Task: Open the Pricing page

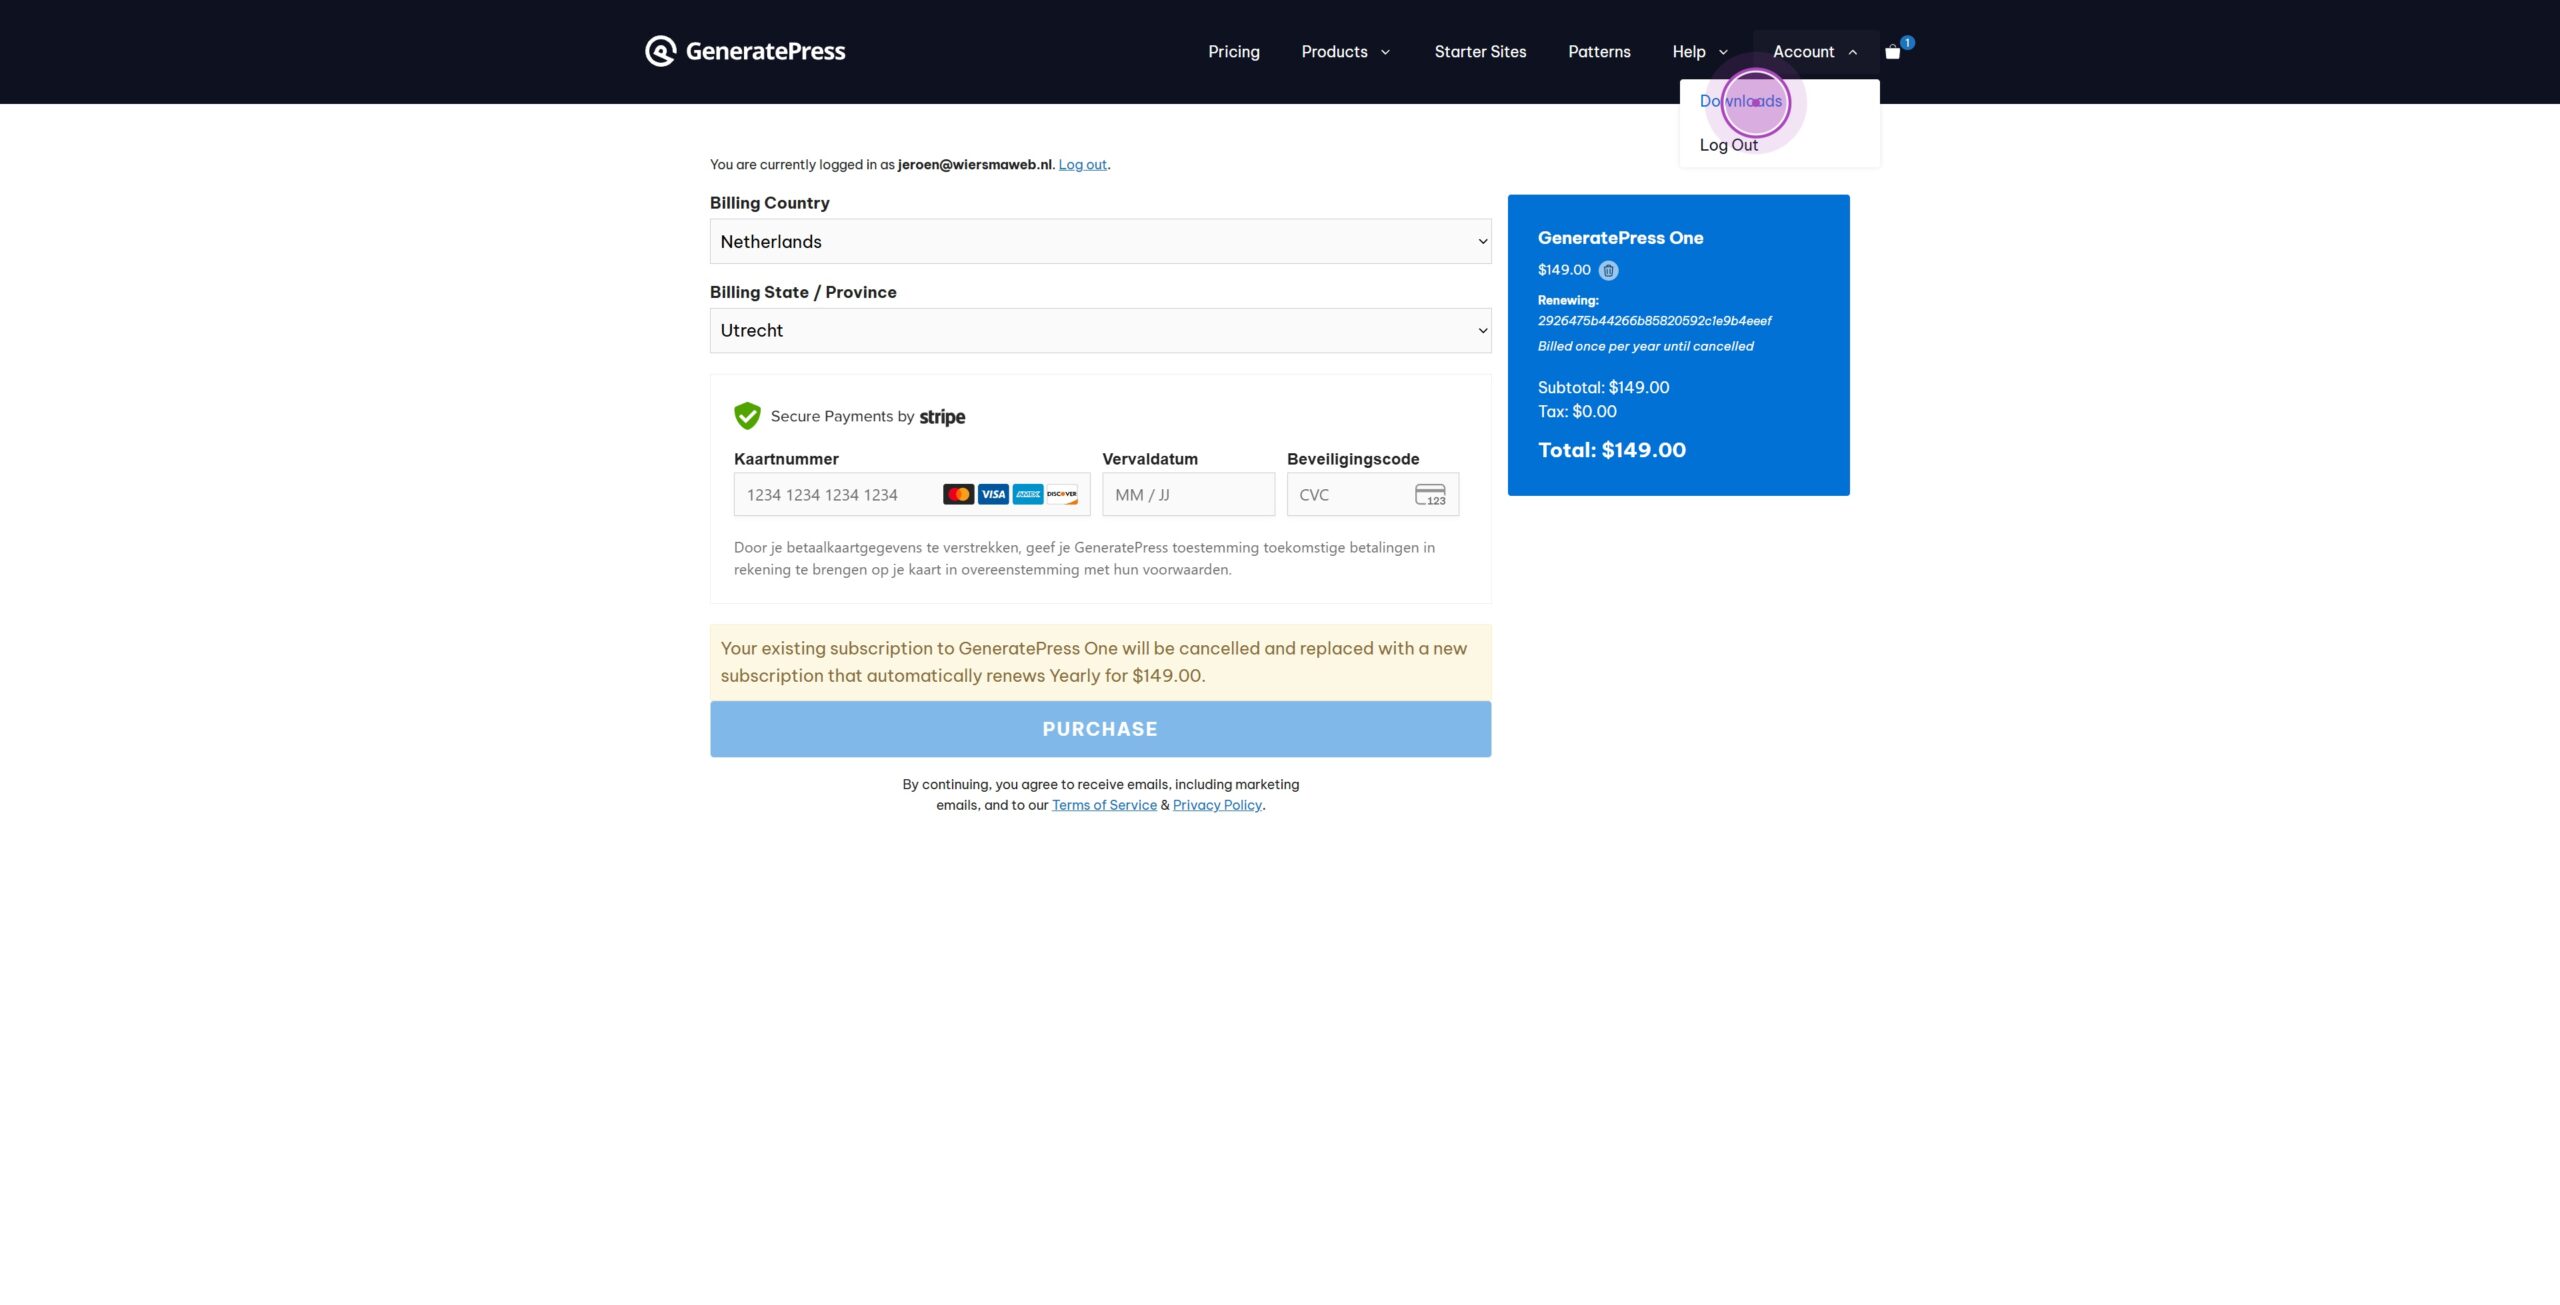Action: click(1234, 52)
